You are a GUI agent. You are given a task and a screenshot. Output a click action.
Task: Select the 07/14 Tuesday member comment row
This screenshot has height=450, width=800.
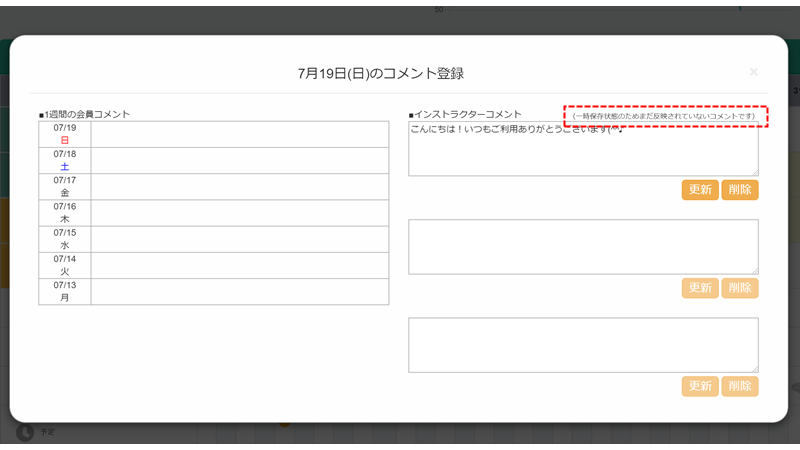click(x=239, y=265)
